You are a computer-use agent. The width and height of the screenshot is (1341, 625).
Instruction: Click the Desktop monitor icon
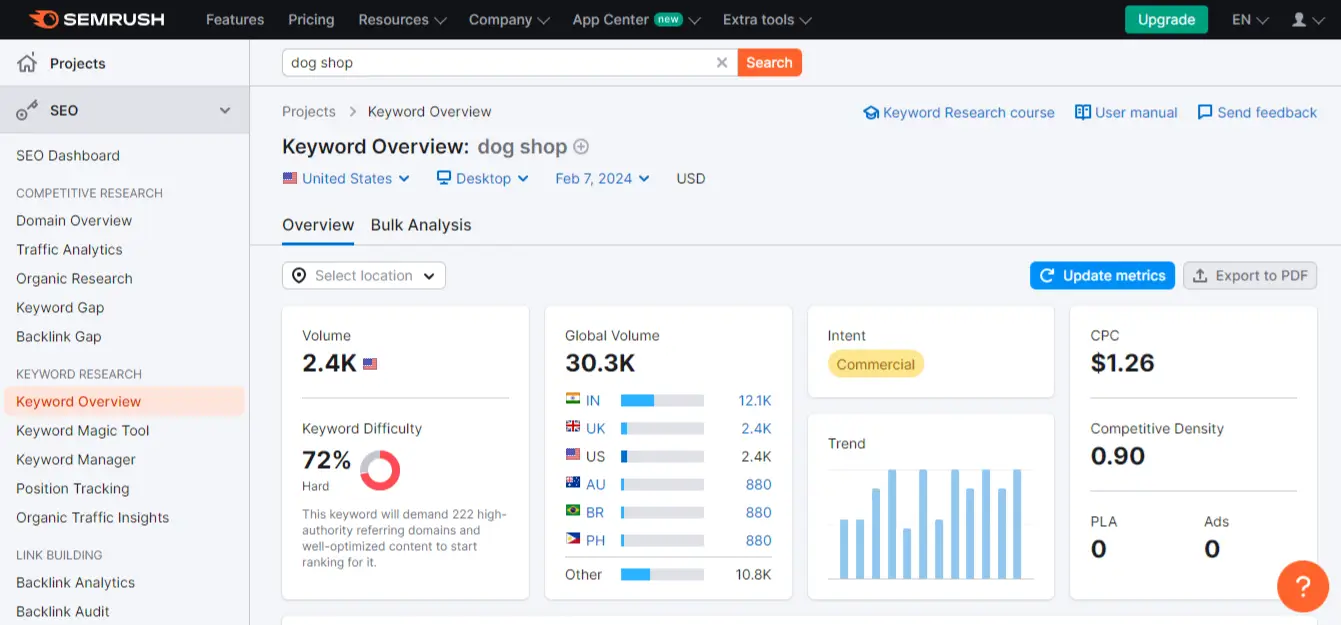tap(444, 178)
